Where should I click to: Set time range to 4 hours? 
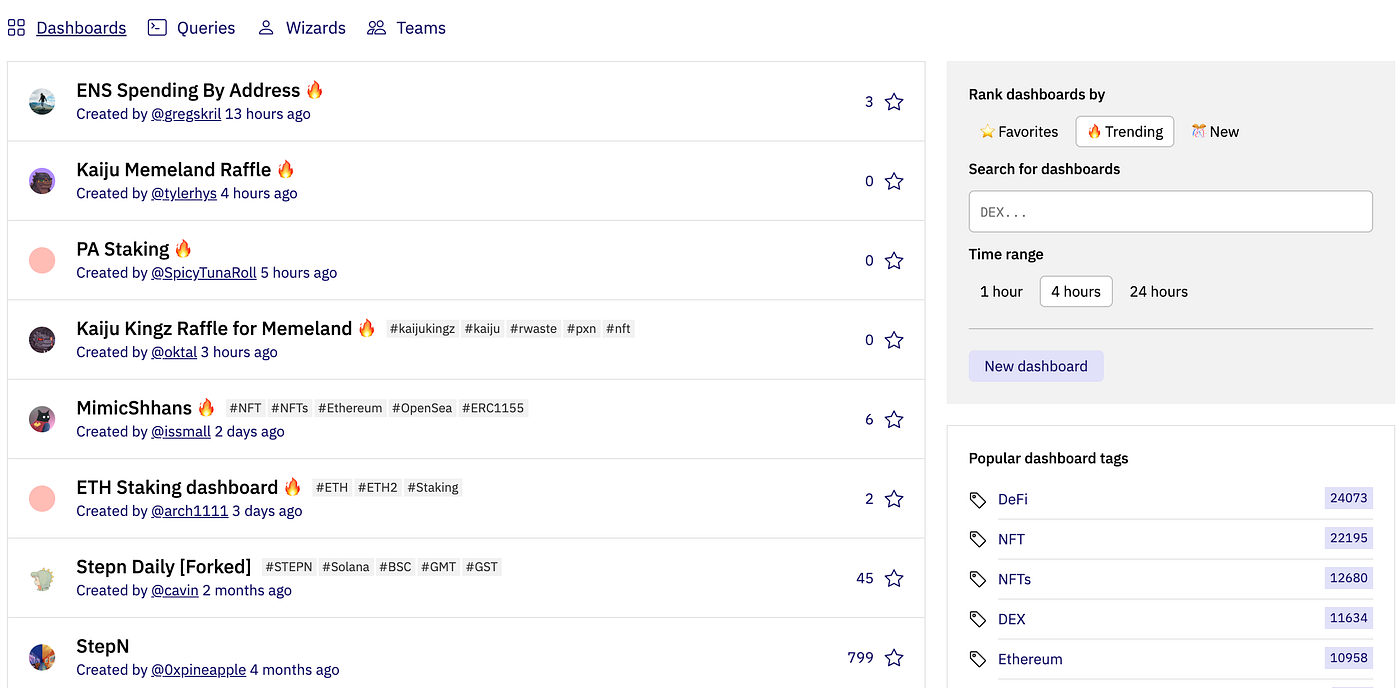[1076, 292]
